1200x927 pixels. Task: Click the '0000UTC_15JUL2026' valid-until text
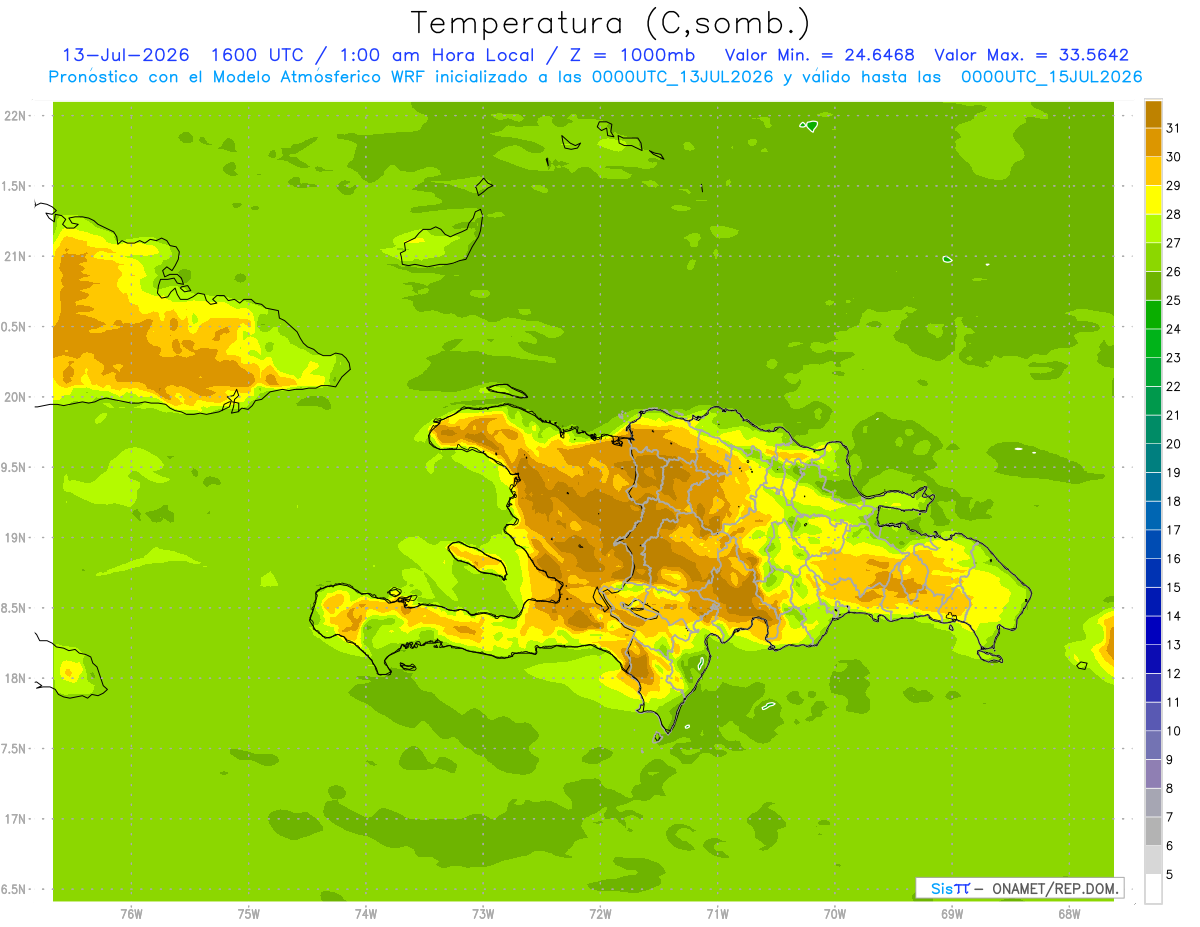point(1051,77)
